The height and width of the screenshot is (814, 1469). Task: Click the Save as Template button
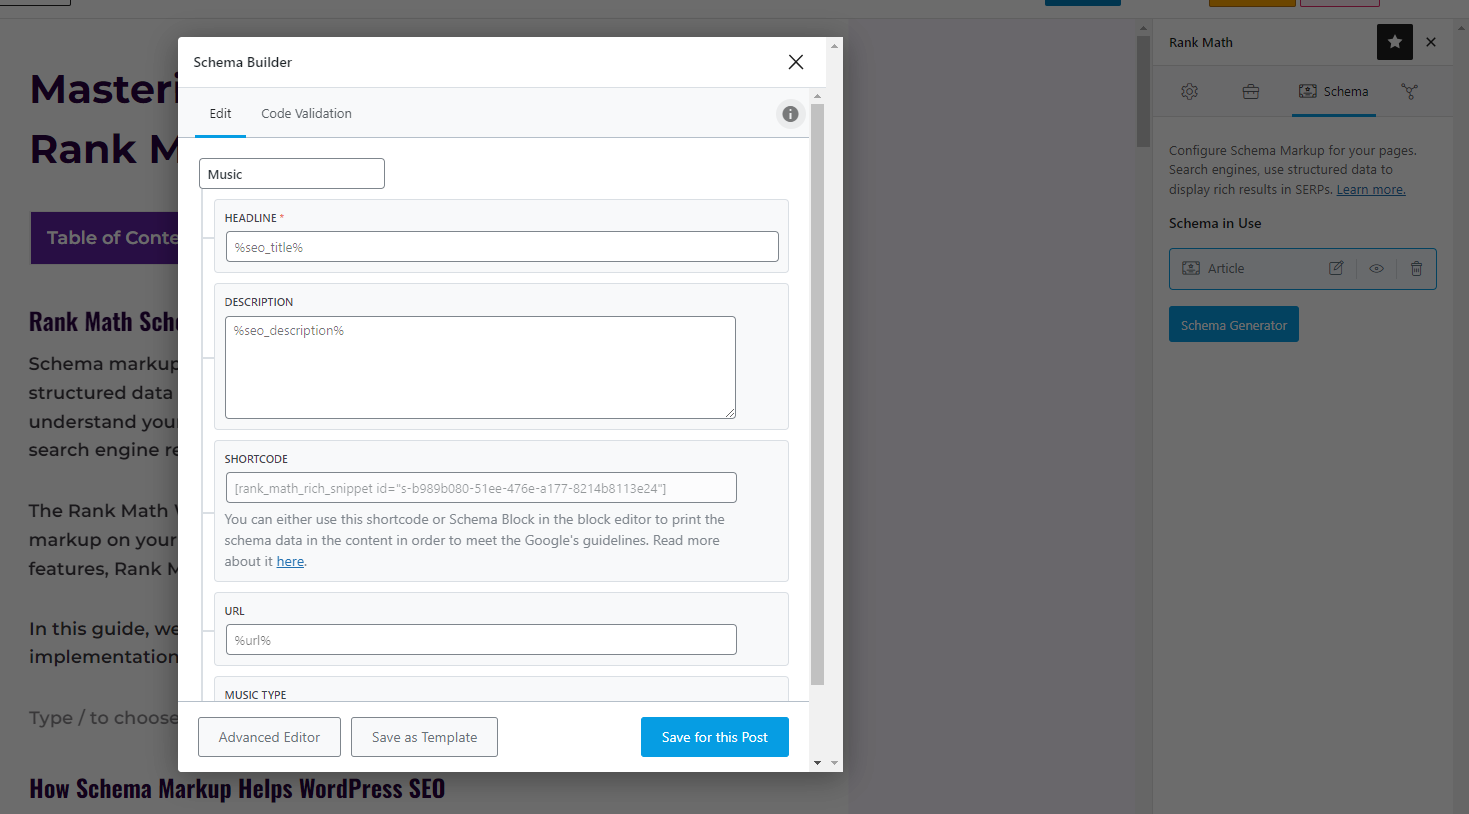424,737
